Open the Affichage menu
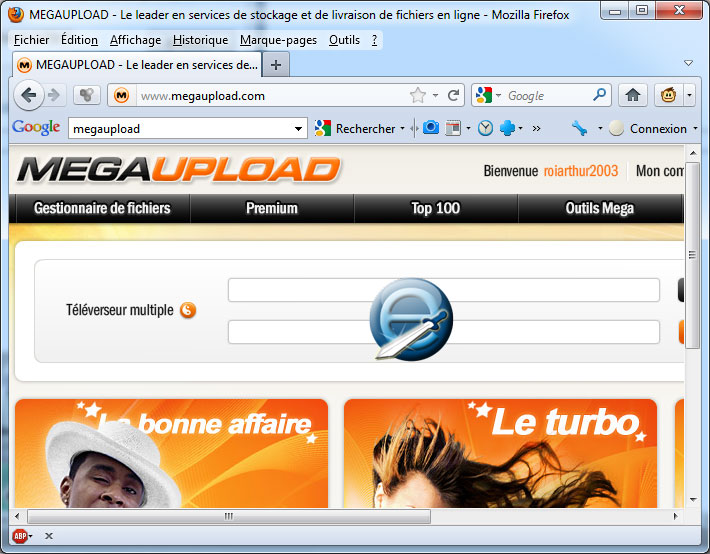Viewport: 710px width, 554px height. point(135,40)
